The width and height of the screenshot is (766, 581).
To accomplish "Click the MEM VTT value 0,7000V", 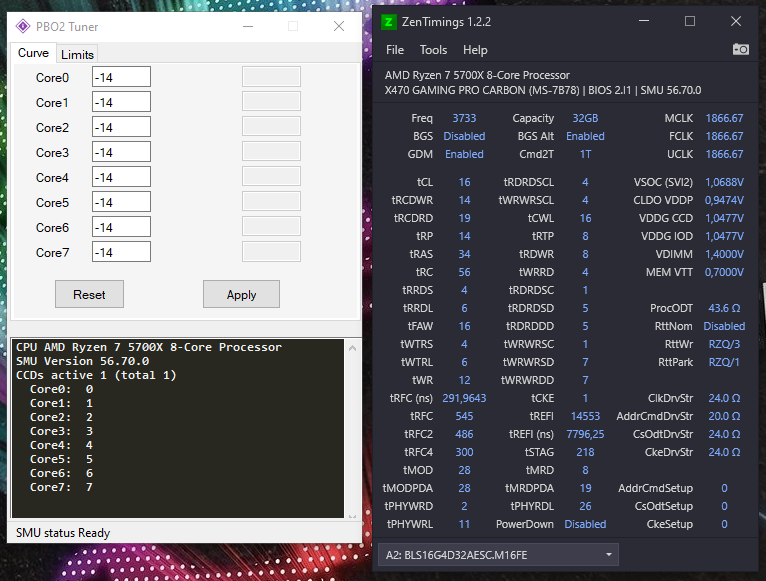I will (724, 272).
